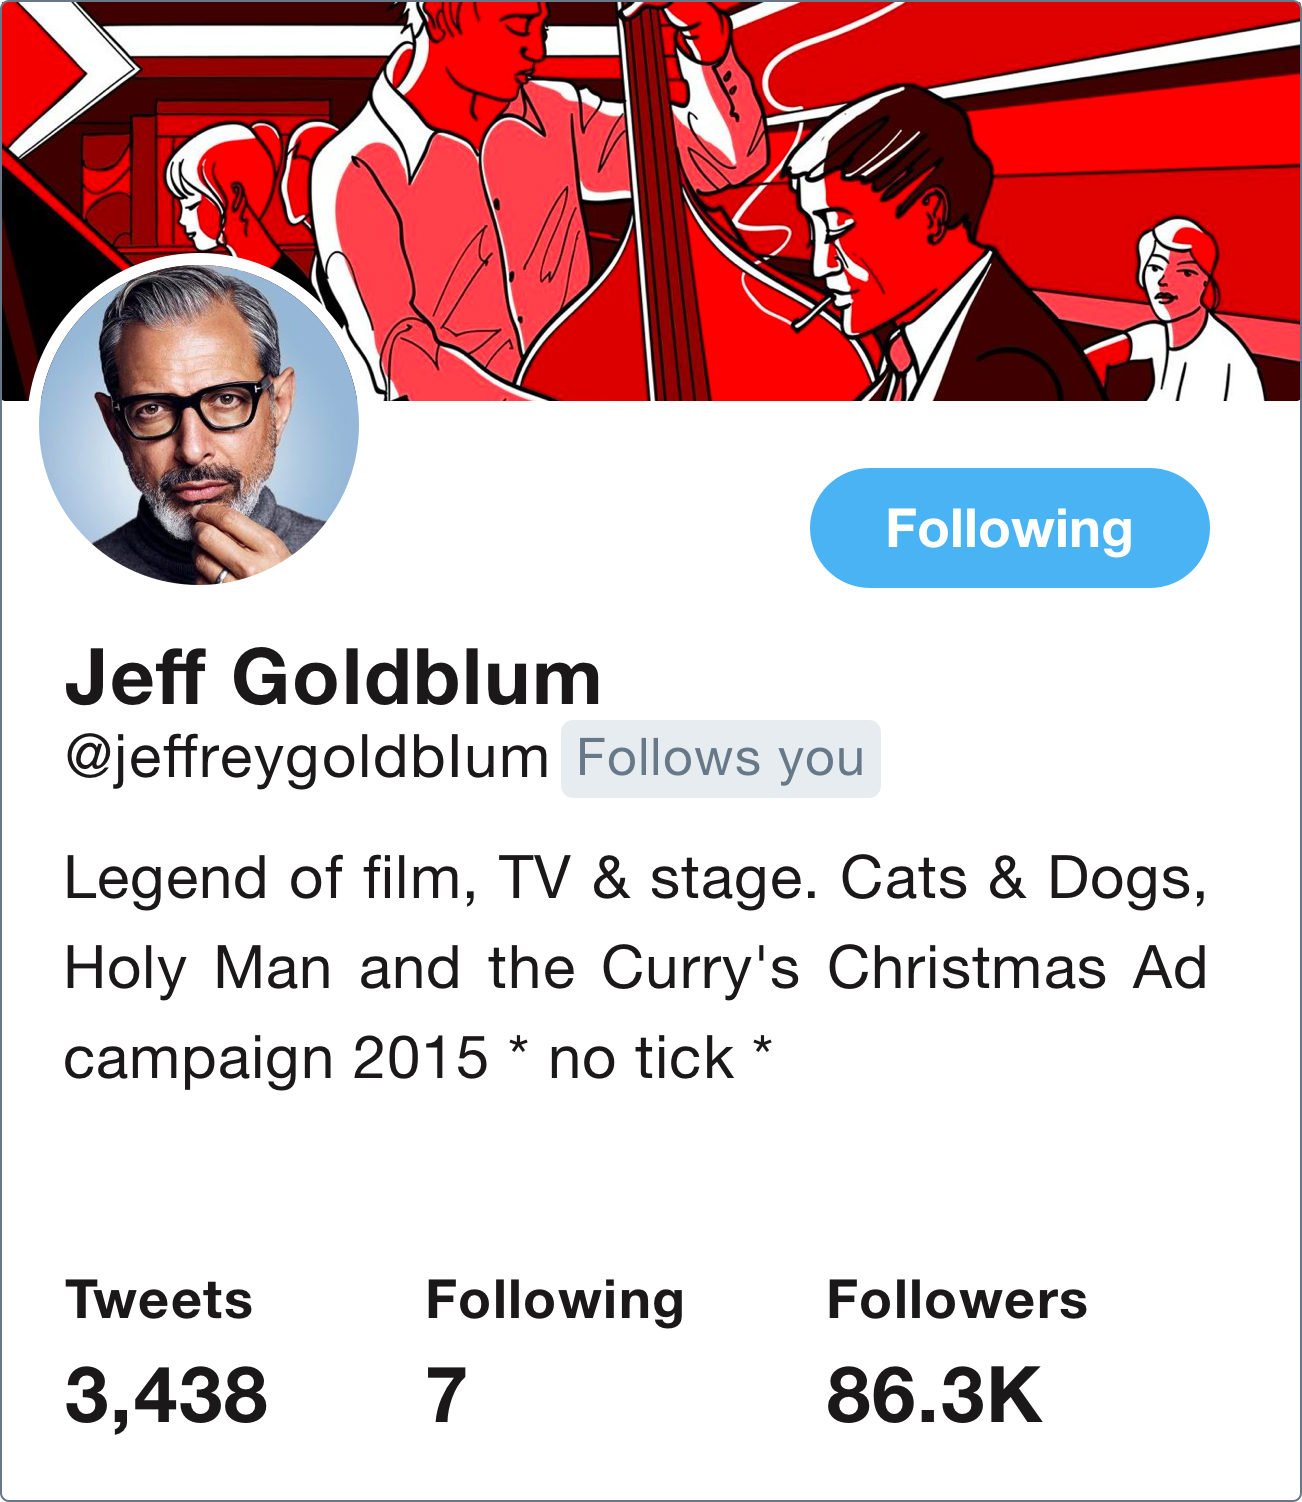
Task: Click the 'Holy Man' bio line
Action: (636, 968)
